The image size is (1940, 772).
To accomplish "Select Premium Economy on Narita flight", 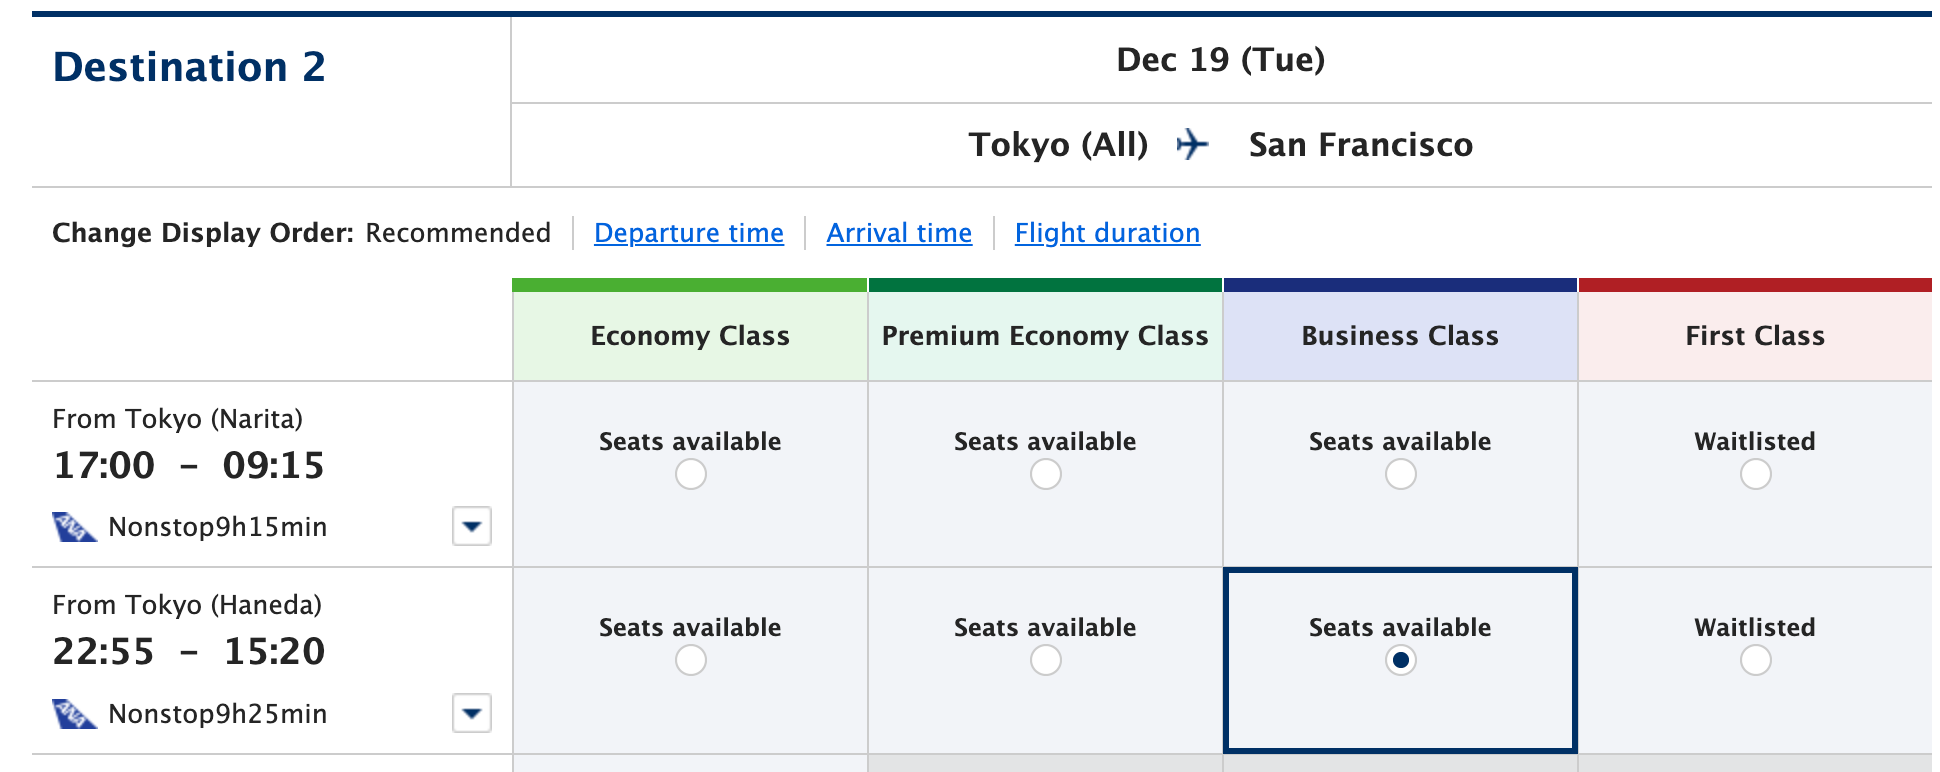I will coord(1045,474).
